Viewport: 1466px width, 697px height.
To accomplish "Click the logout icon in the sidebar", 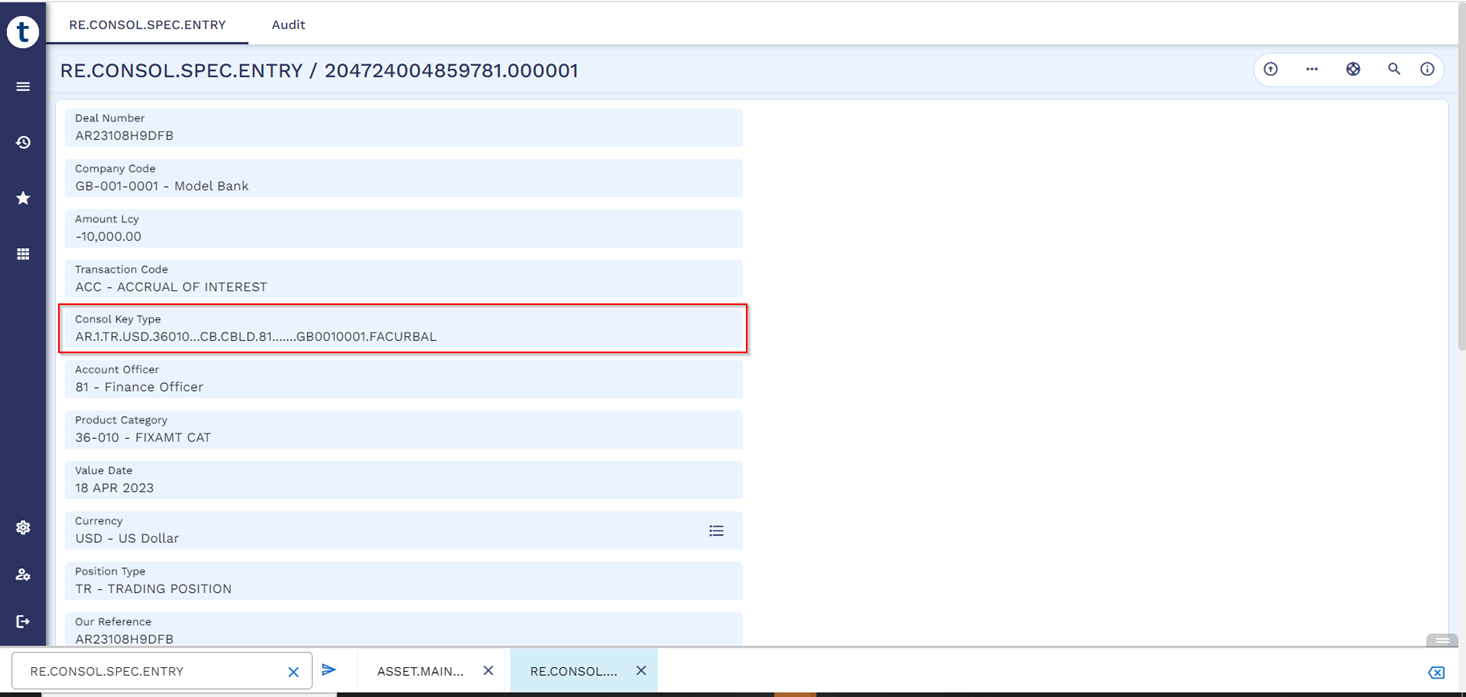I will (23, 622).
